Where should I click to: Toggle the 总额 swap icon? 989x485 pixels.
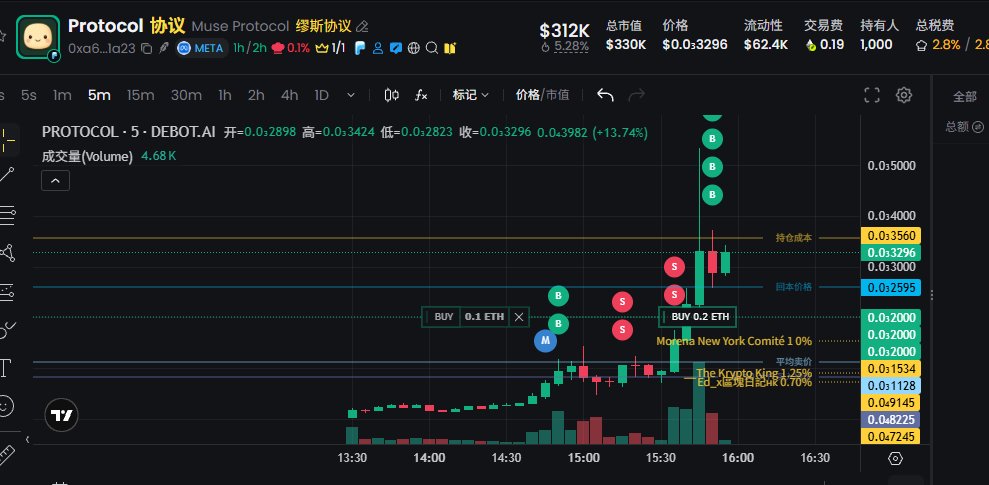click(x=978, y=127)
